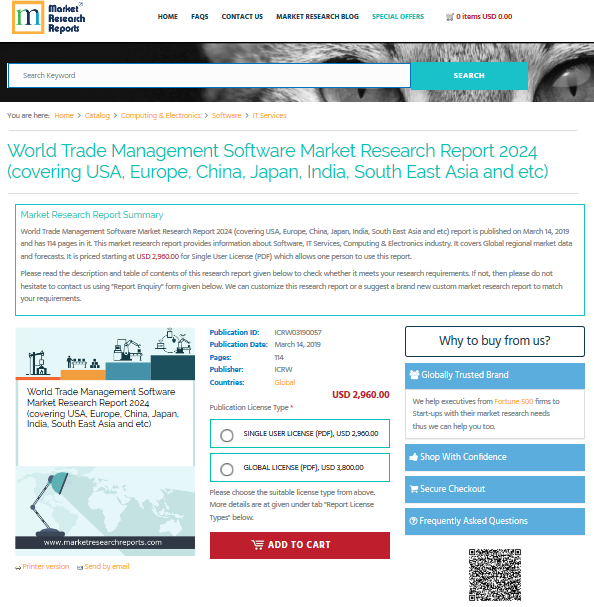Click the envelope icon beside Send by email
Image resolution: width=594 pixels, height=607 pixels.
pos(80,568)
